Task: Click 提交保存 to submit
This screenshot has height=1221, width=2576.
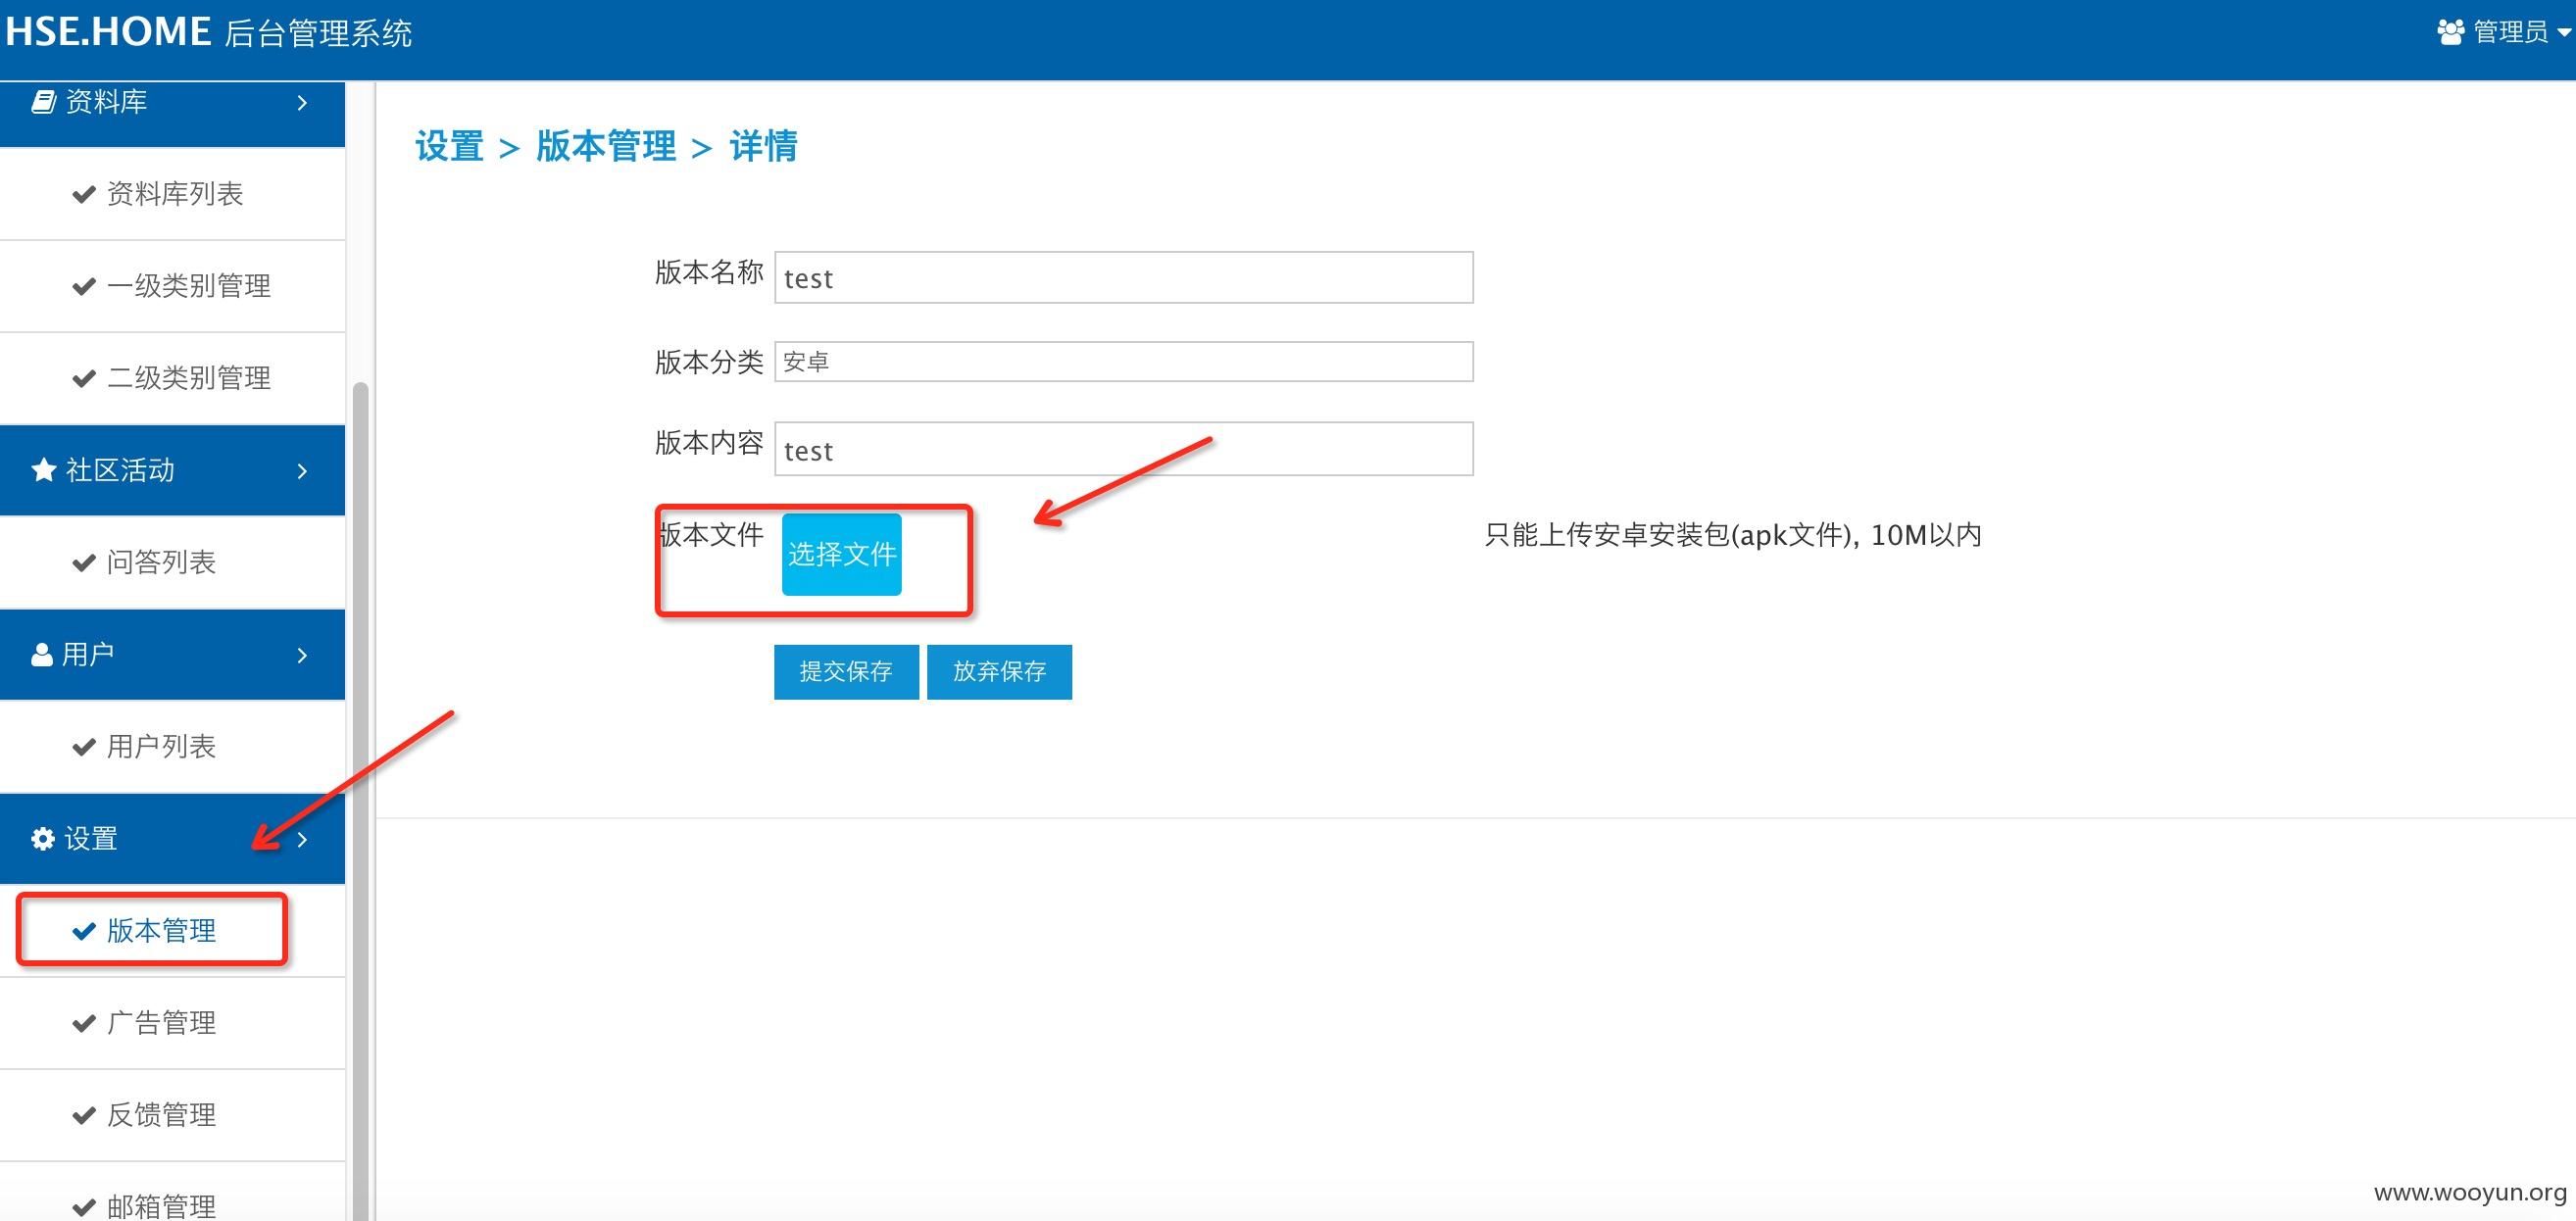Action: 846,671
